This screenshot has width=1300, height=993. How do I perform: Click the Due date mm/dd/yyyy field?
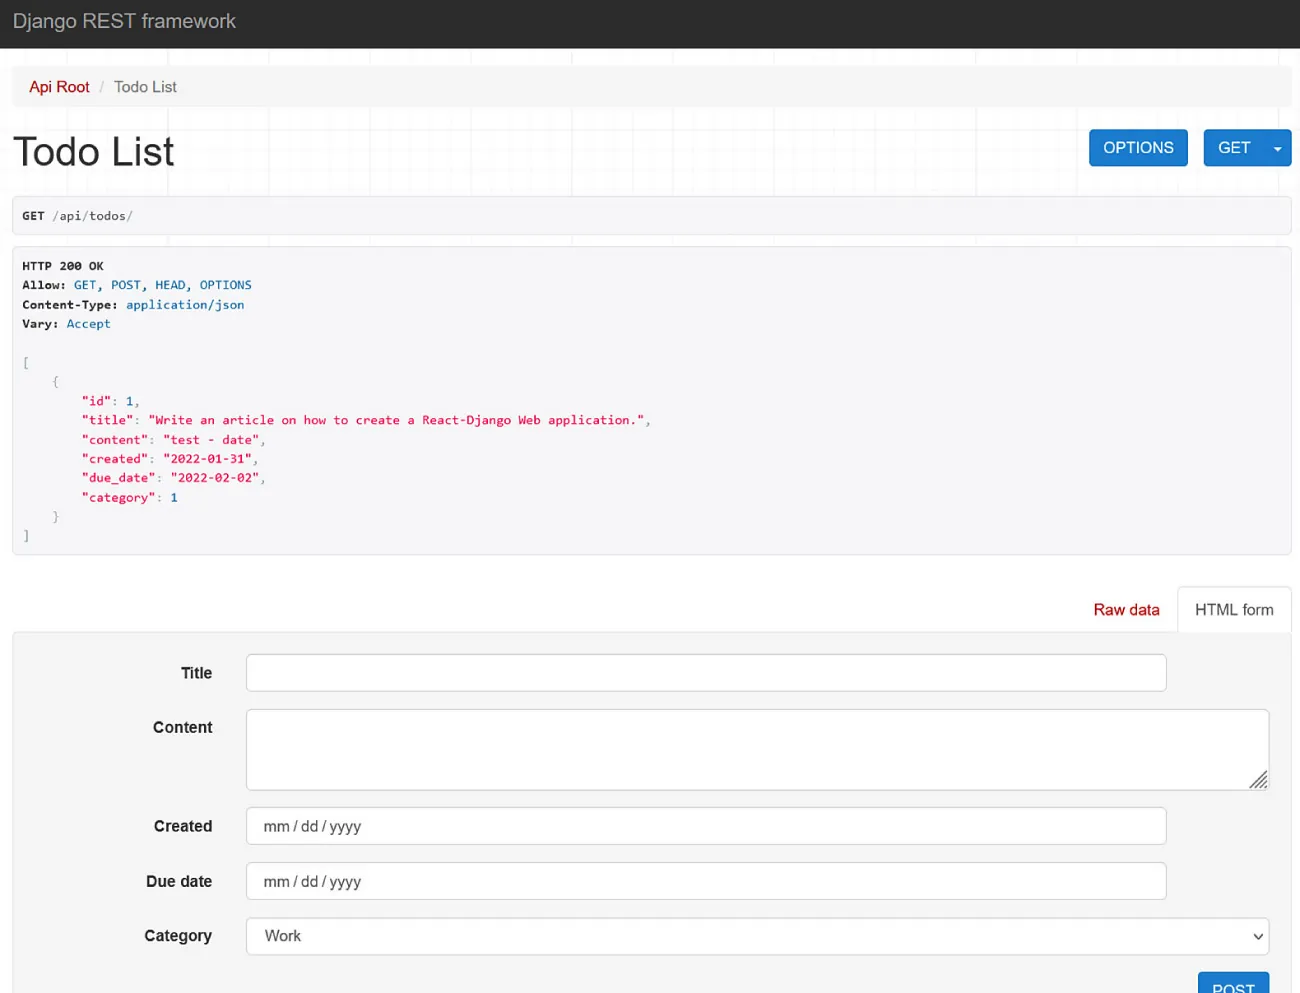click(x=706, y=881)
